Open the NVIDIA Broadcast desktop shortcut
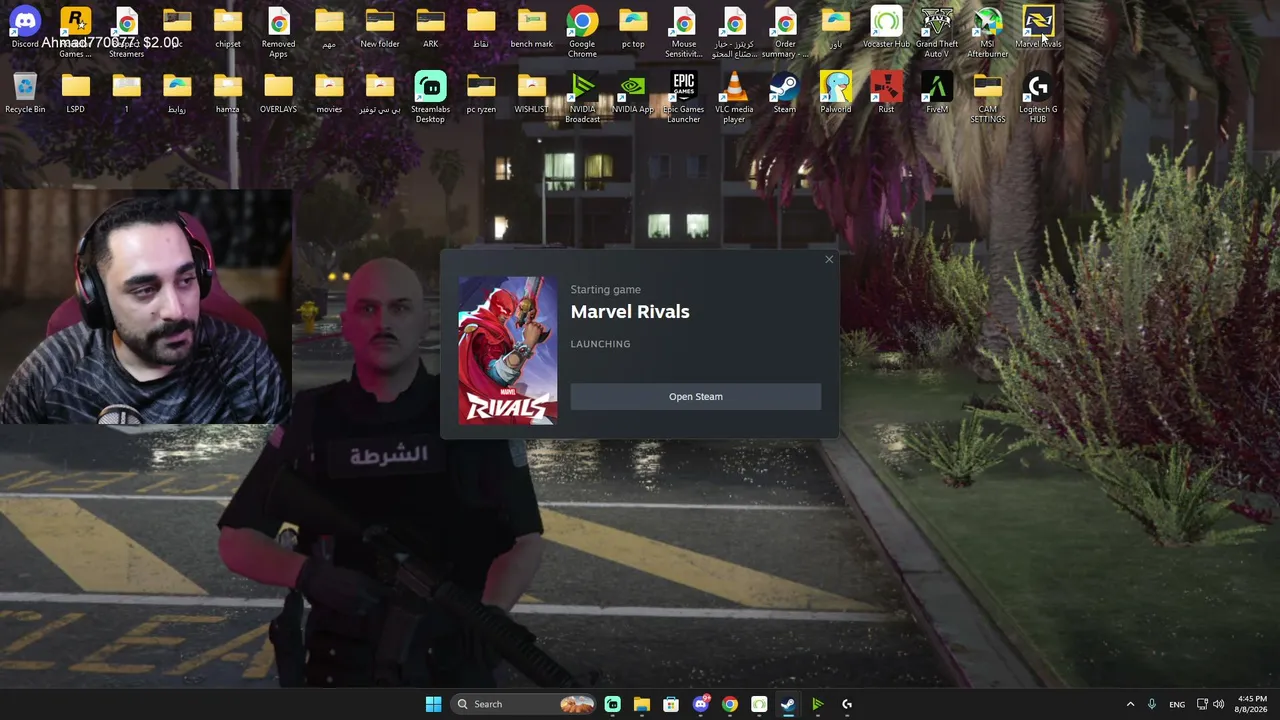 tap(582, 97)
